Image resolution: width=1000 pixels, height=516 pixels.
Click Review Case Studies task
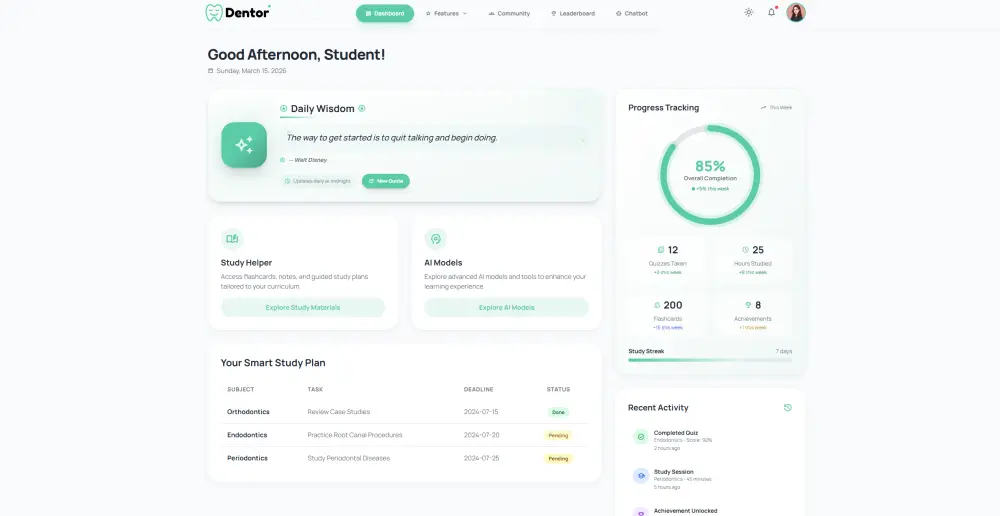coord(339,412)
